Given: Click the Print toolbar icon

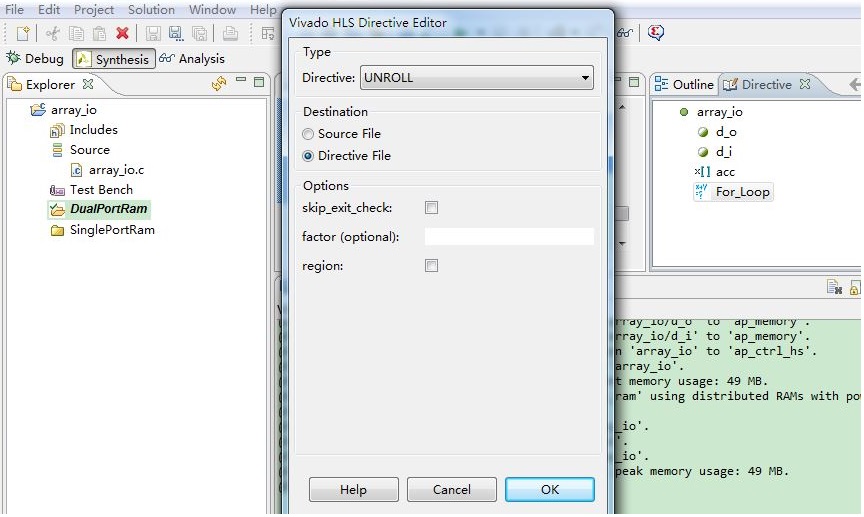Looking at the screenshot, I should click(230, 34).
